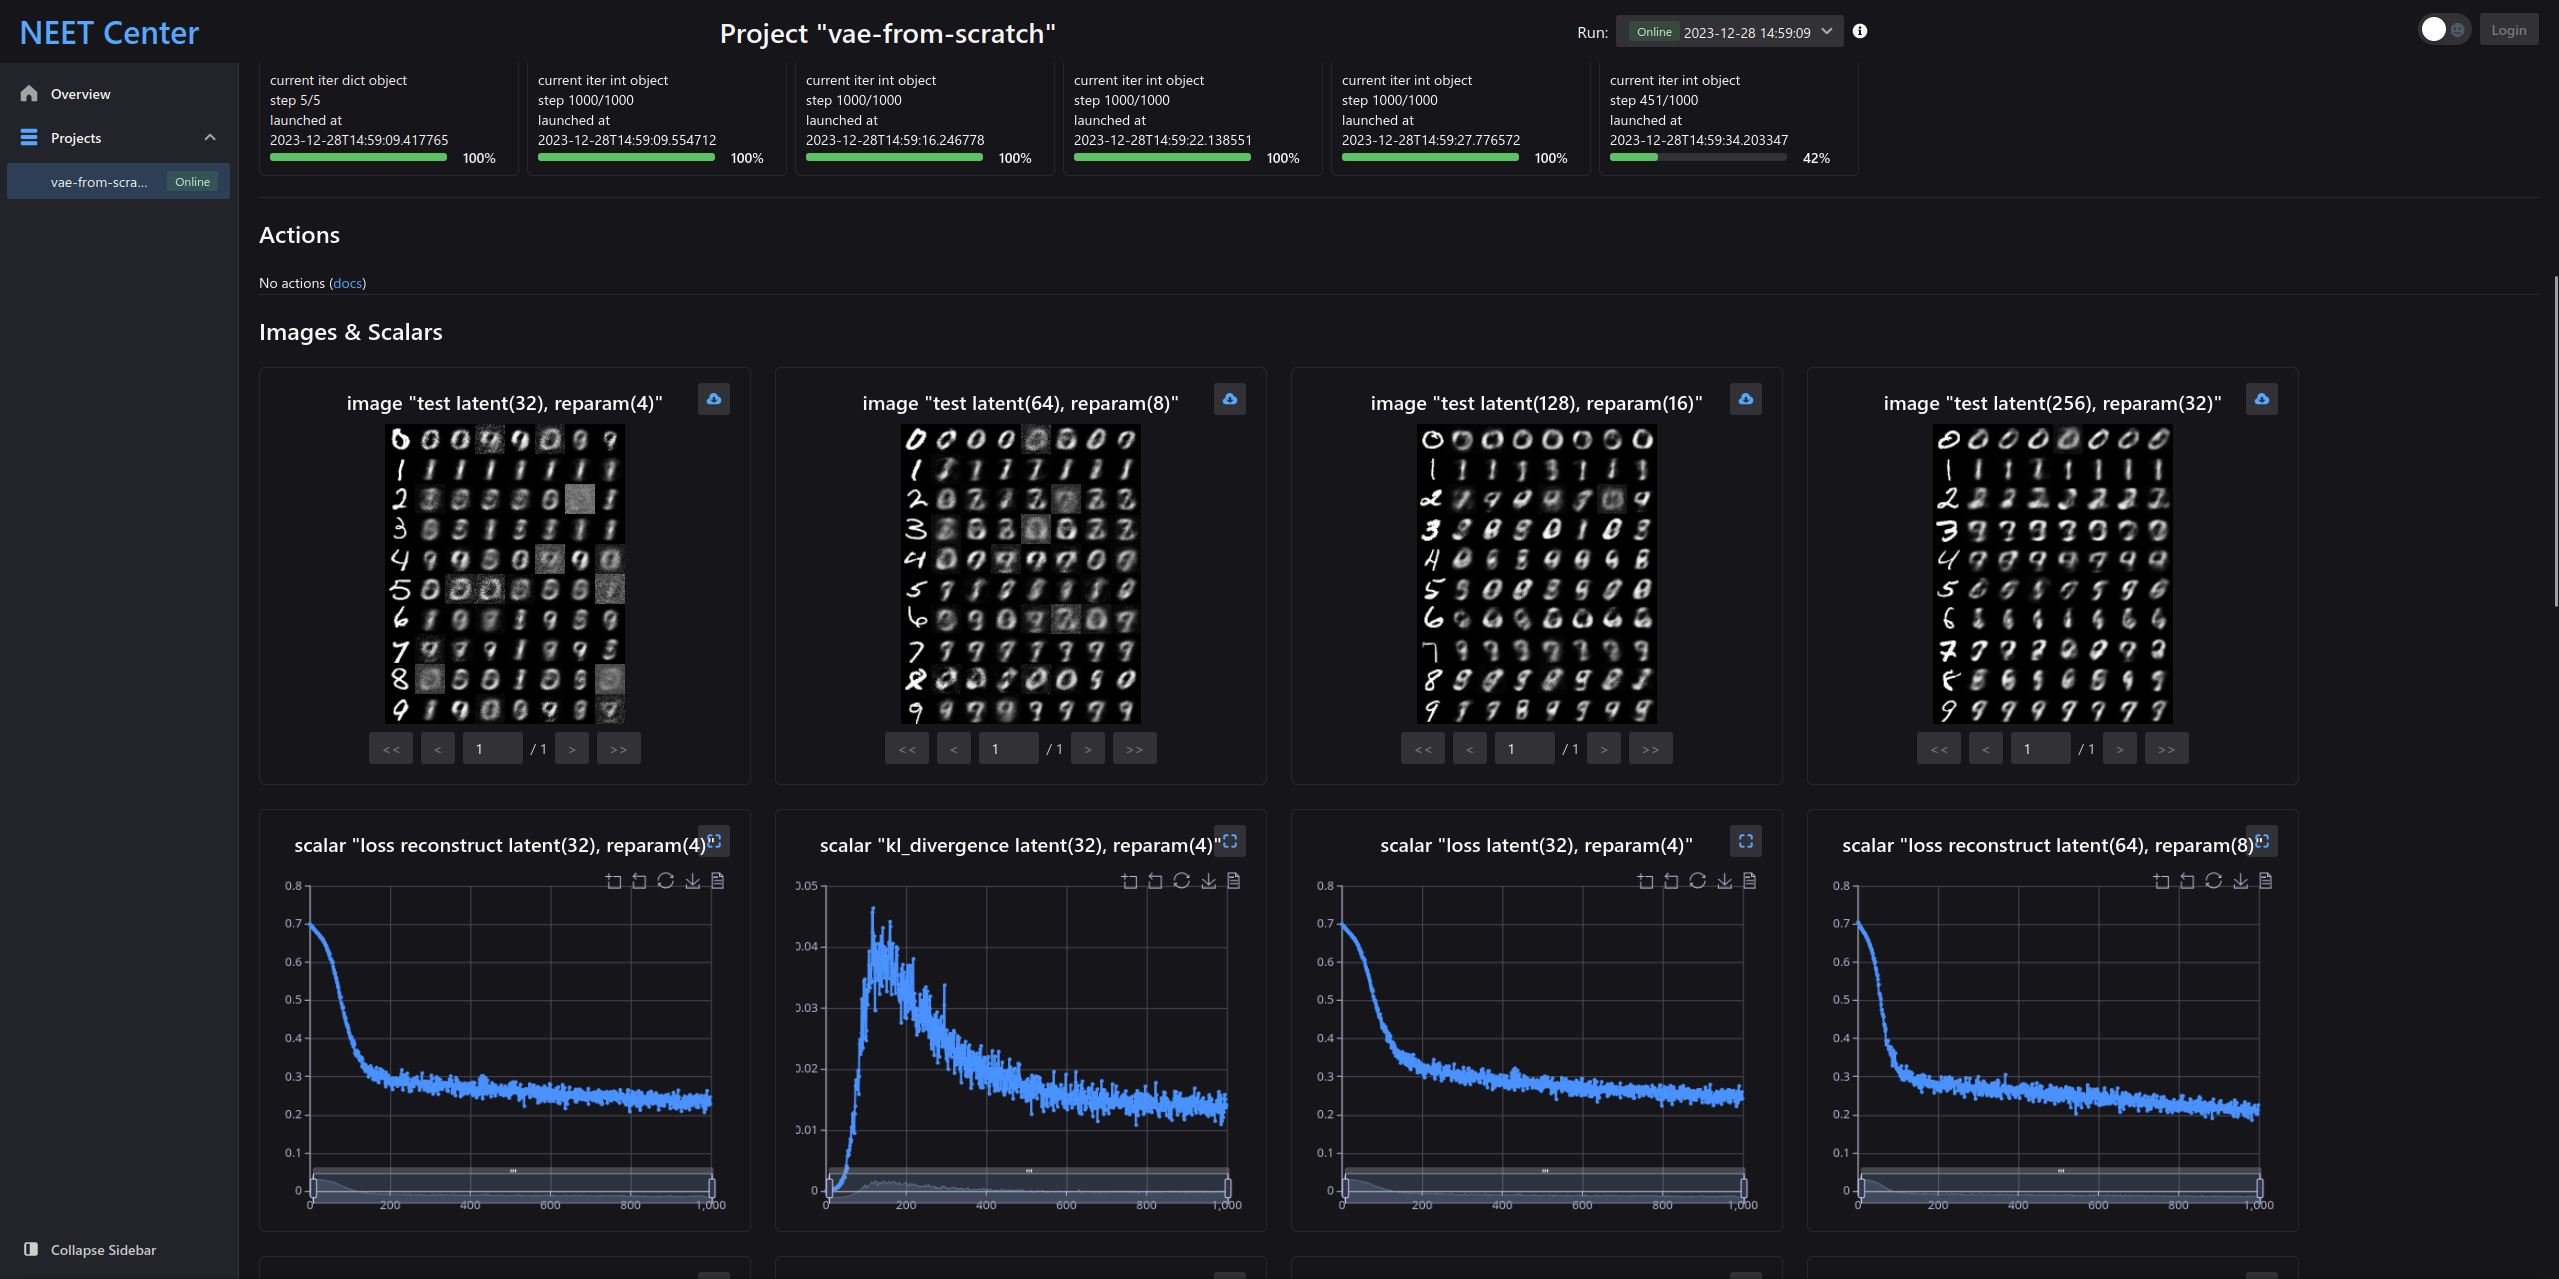Image resolution: width=2559 pixels, height=1279 pixels.
Task: Restore the loss reconstruct latent(32) chart
Action: tap(665, 881)
